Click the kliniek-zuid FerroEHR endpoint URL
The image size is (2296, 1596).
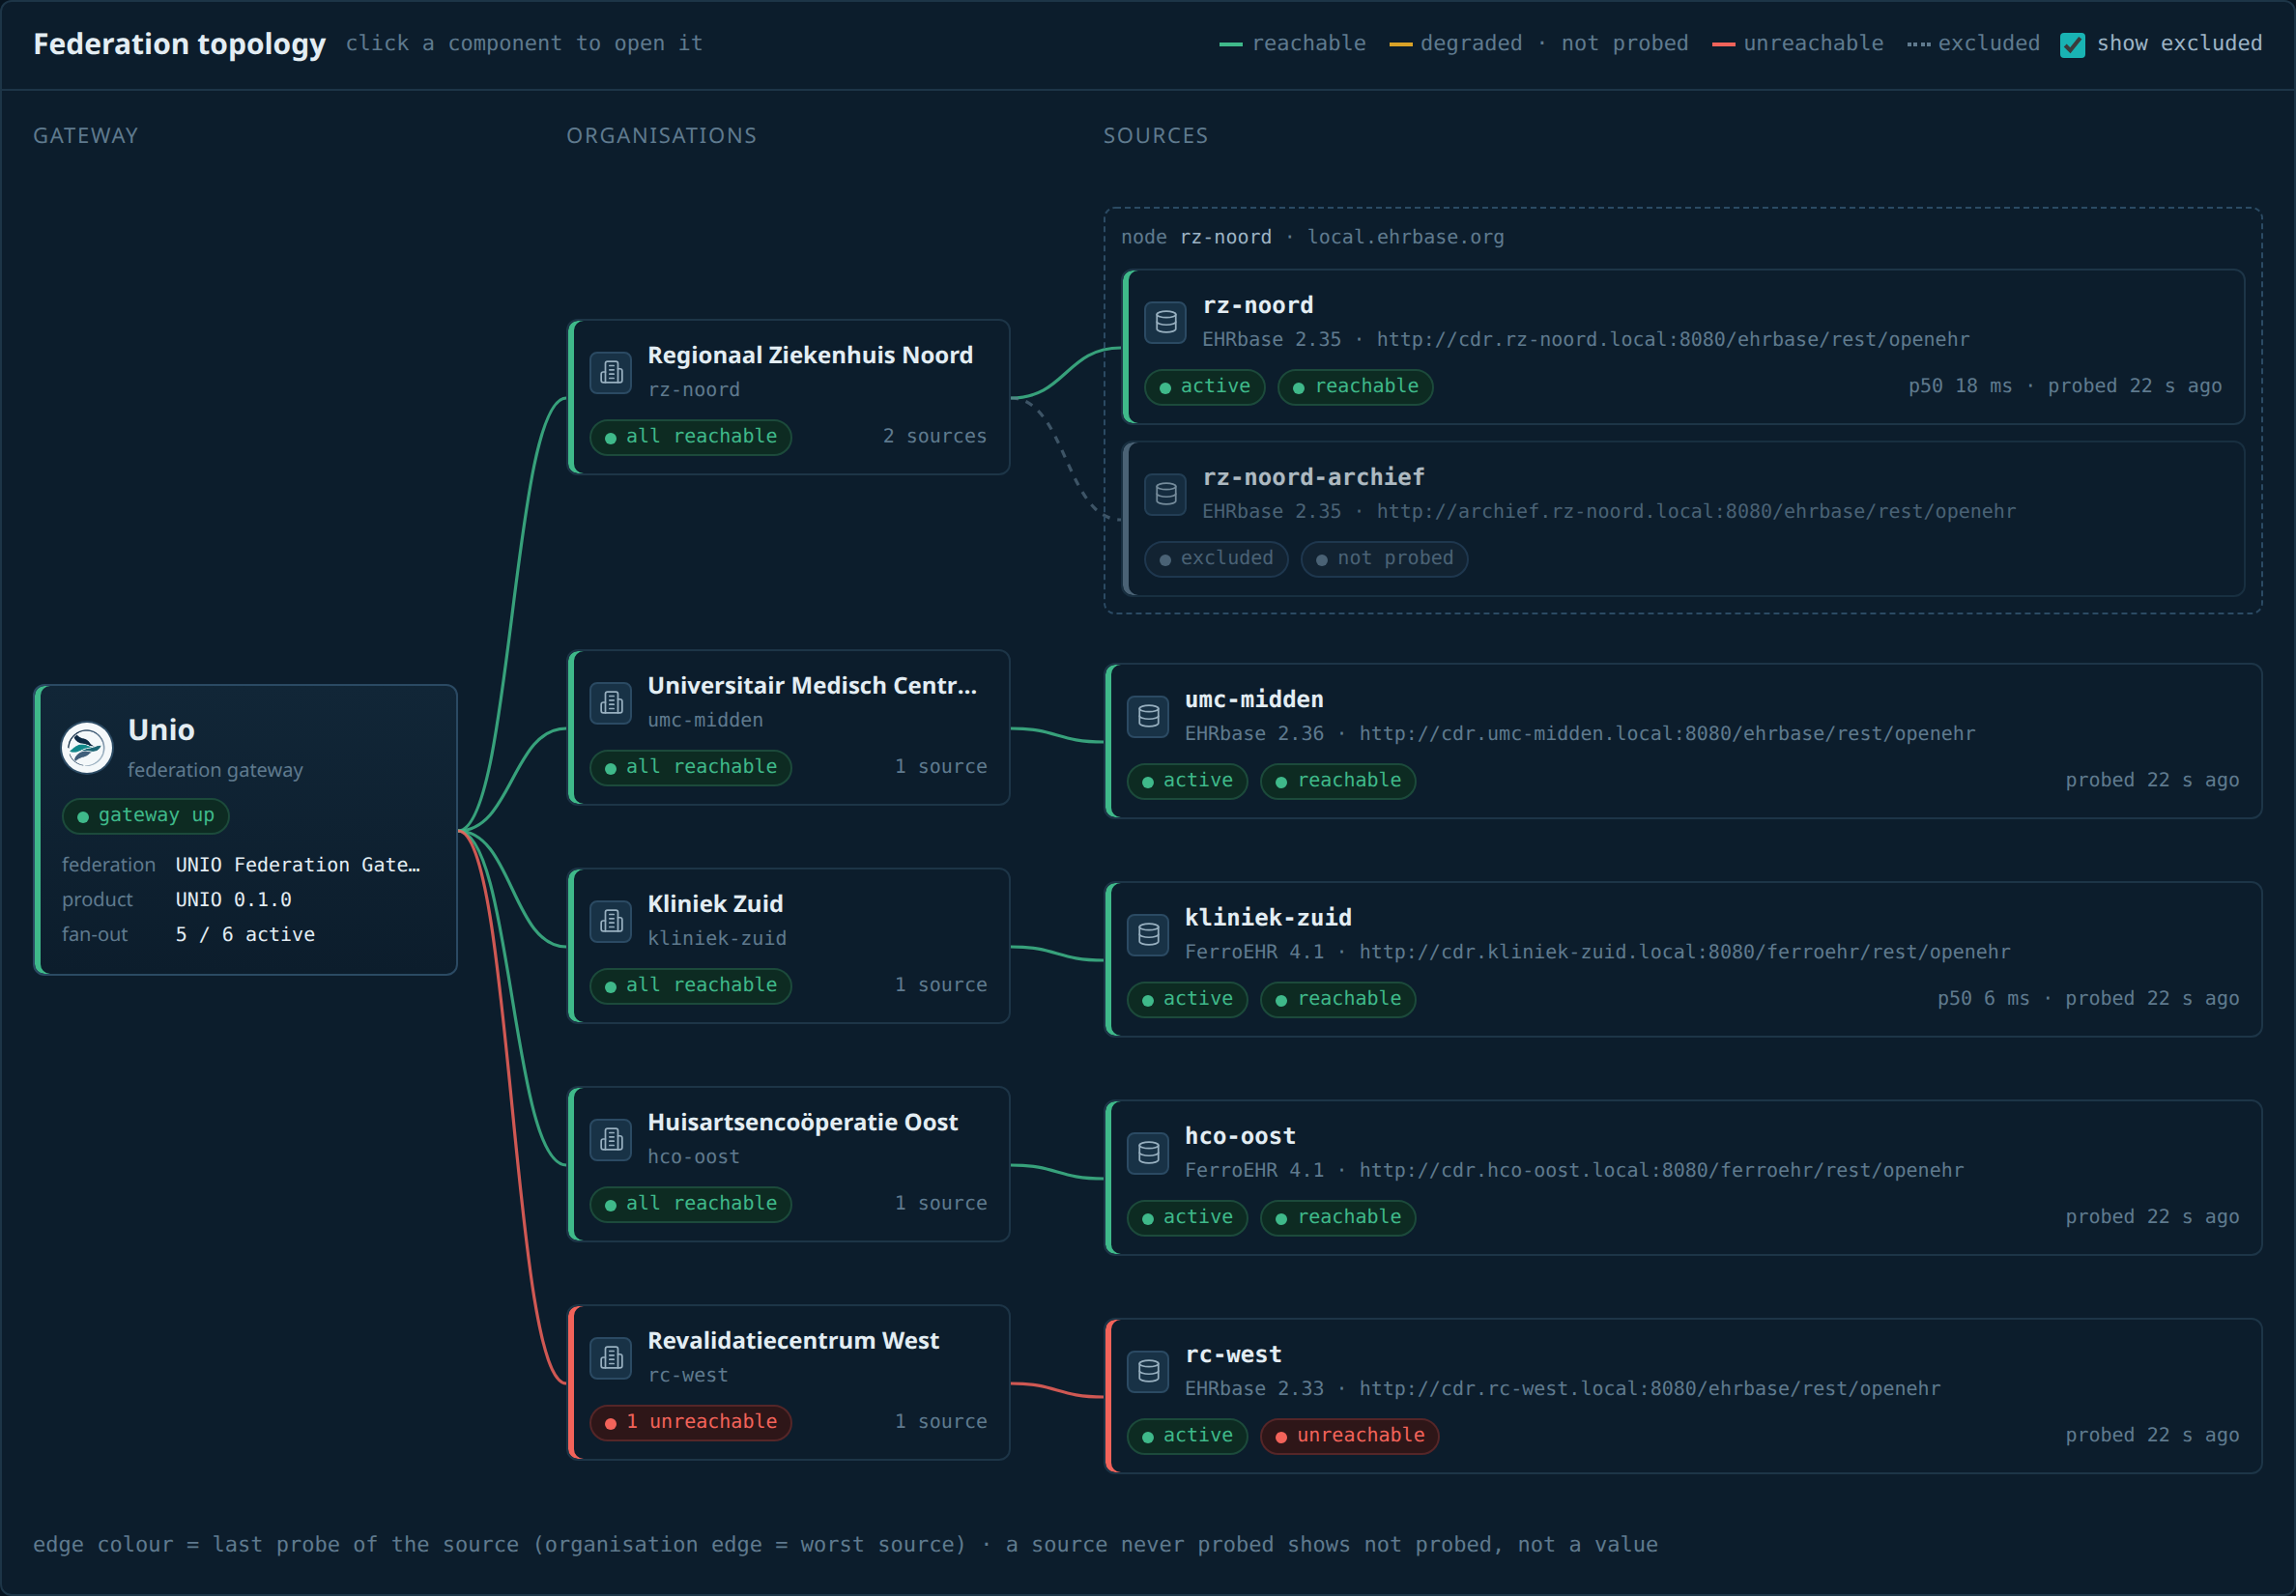point(1684,952)
